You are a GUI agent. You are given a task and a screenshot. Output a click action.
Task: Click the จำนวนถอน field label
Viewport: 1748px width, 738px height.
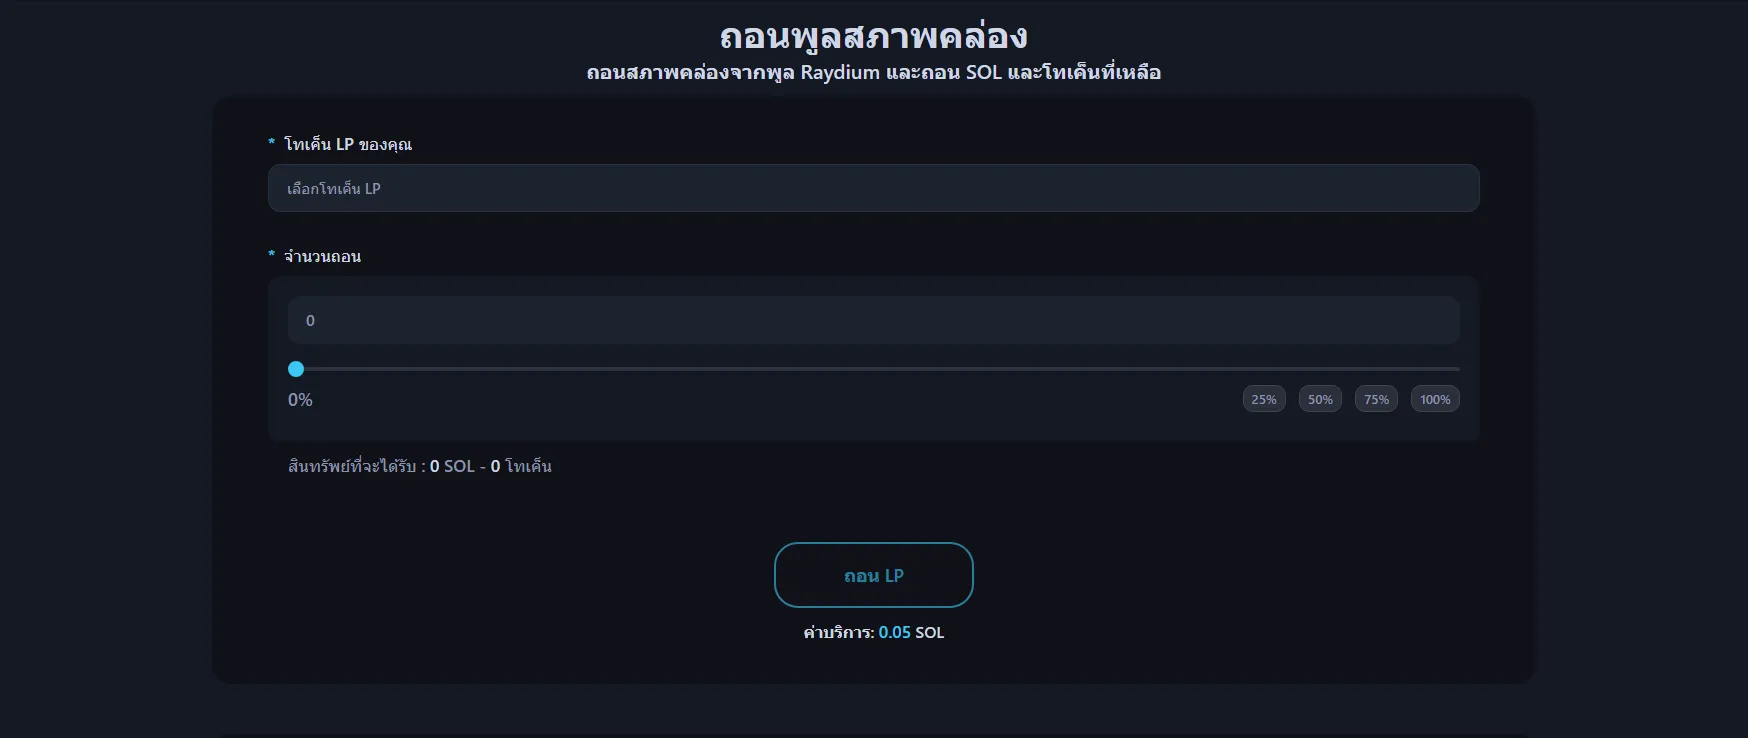click(x=322, y=256)
